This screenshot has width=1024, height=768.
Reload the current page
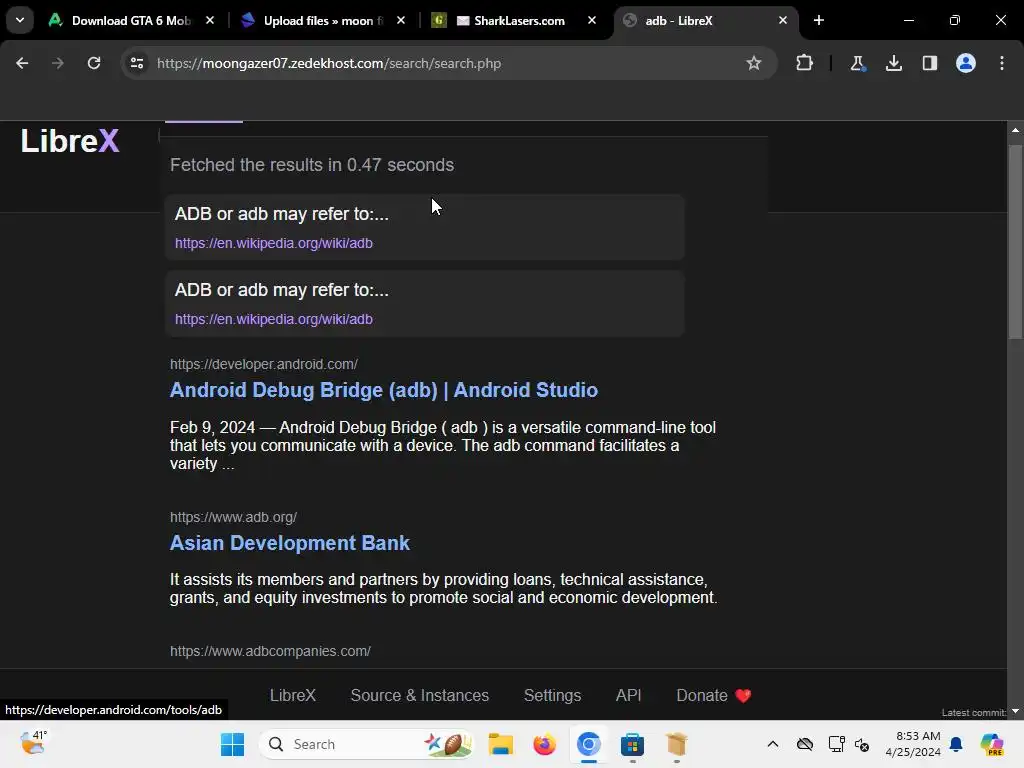point(94,63)
